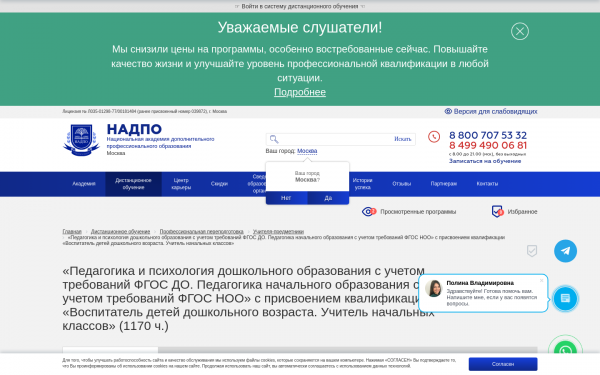Click the Искать search button

point(403,139)
